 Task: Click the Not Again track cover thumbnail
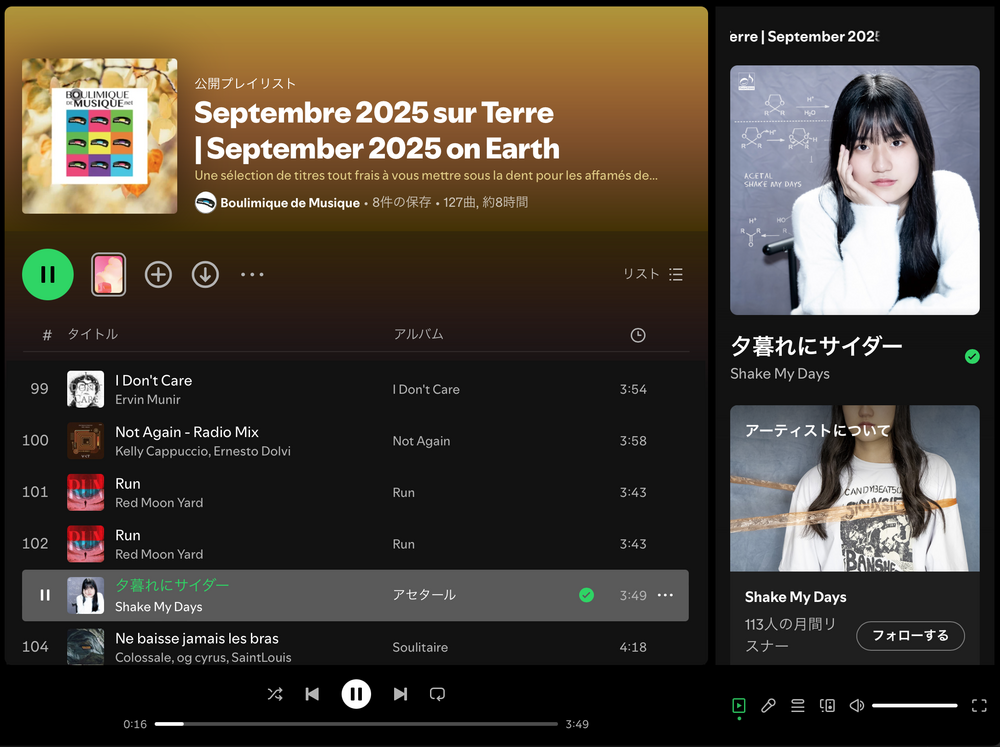click(85, 441)
